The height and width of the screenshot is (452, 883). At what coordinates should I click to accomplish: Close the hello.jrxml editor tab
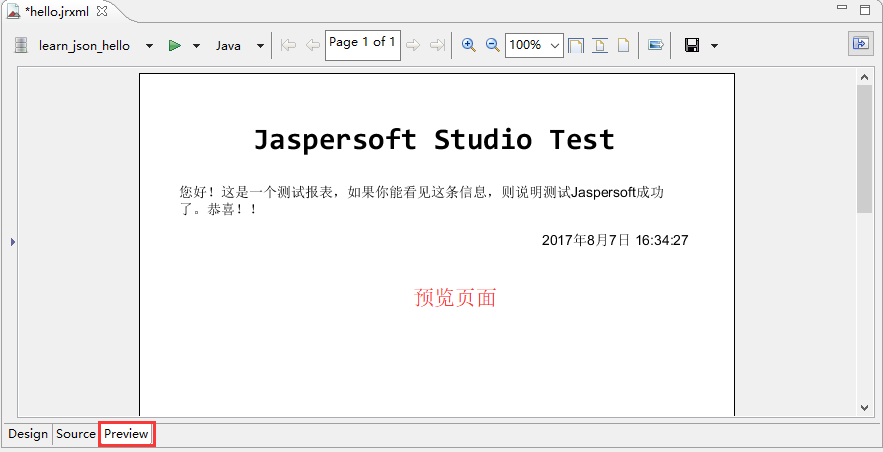tap(102, 11)
